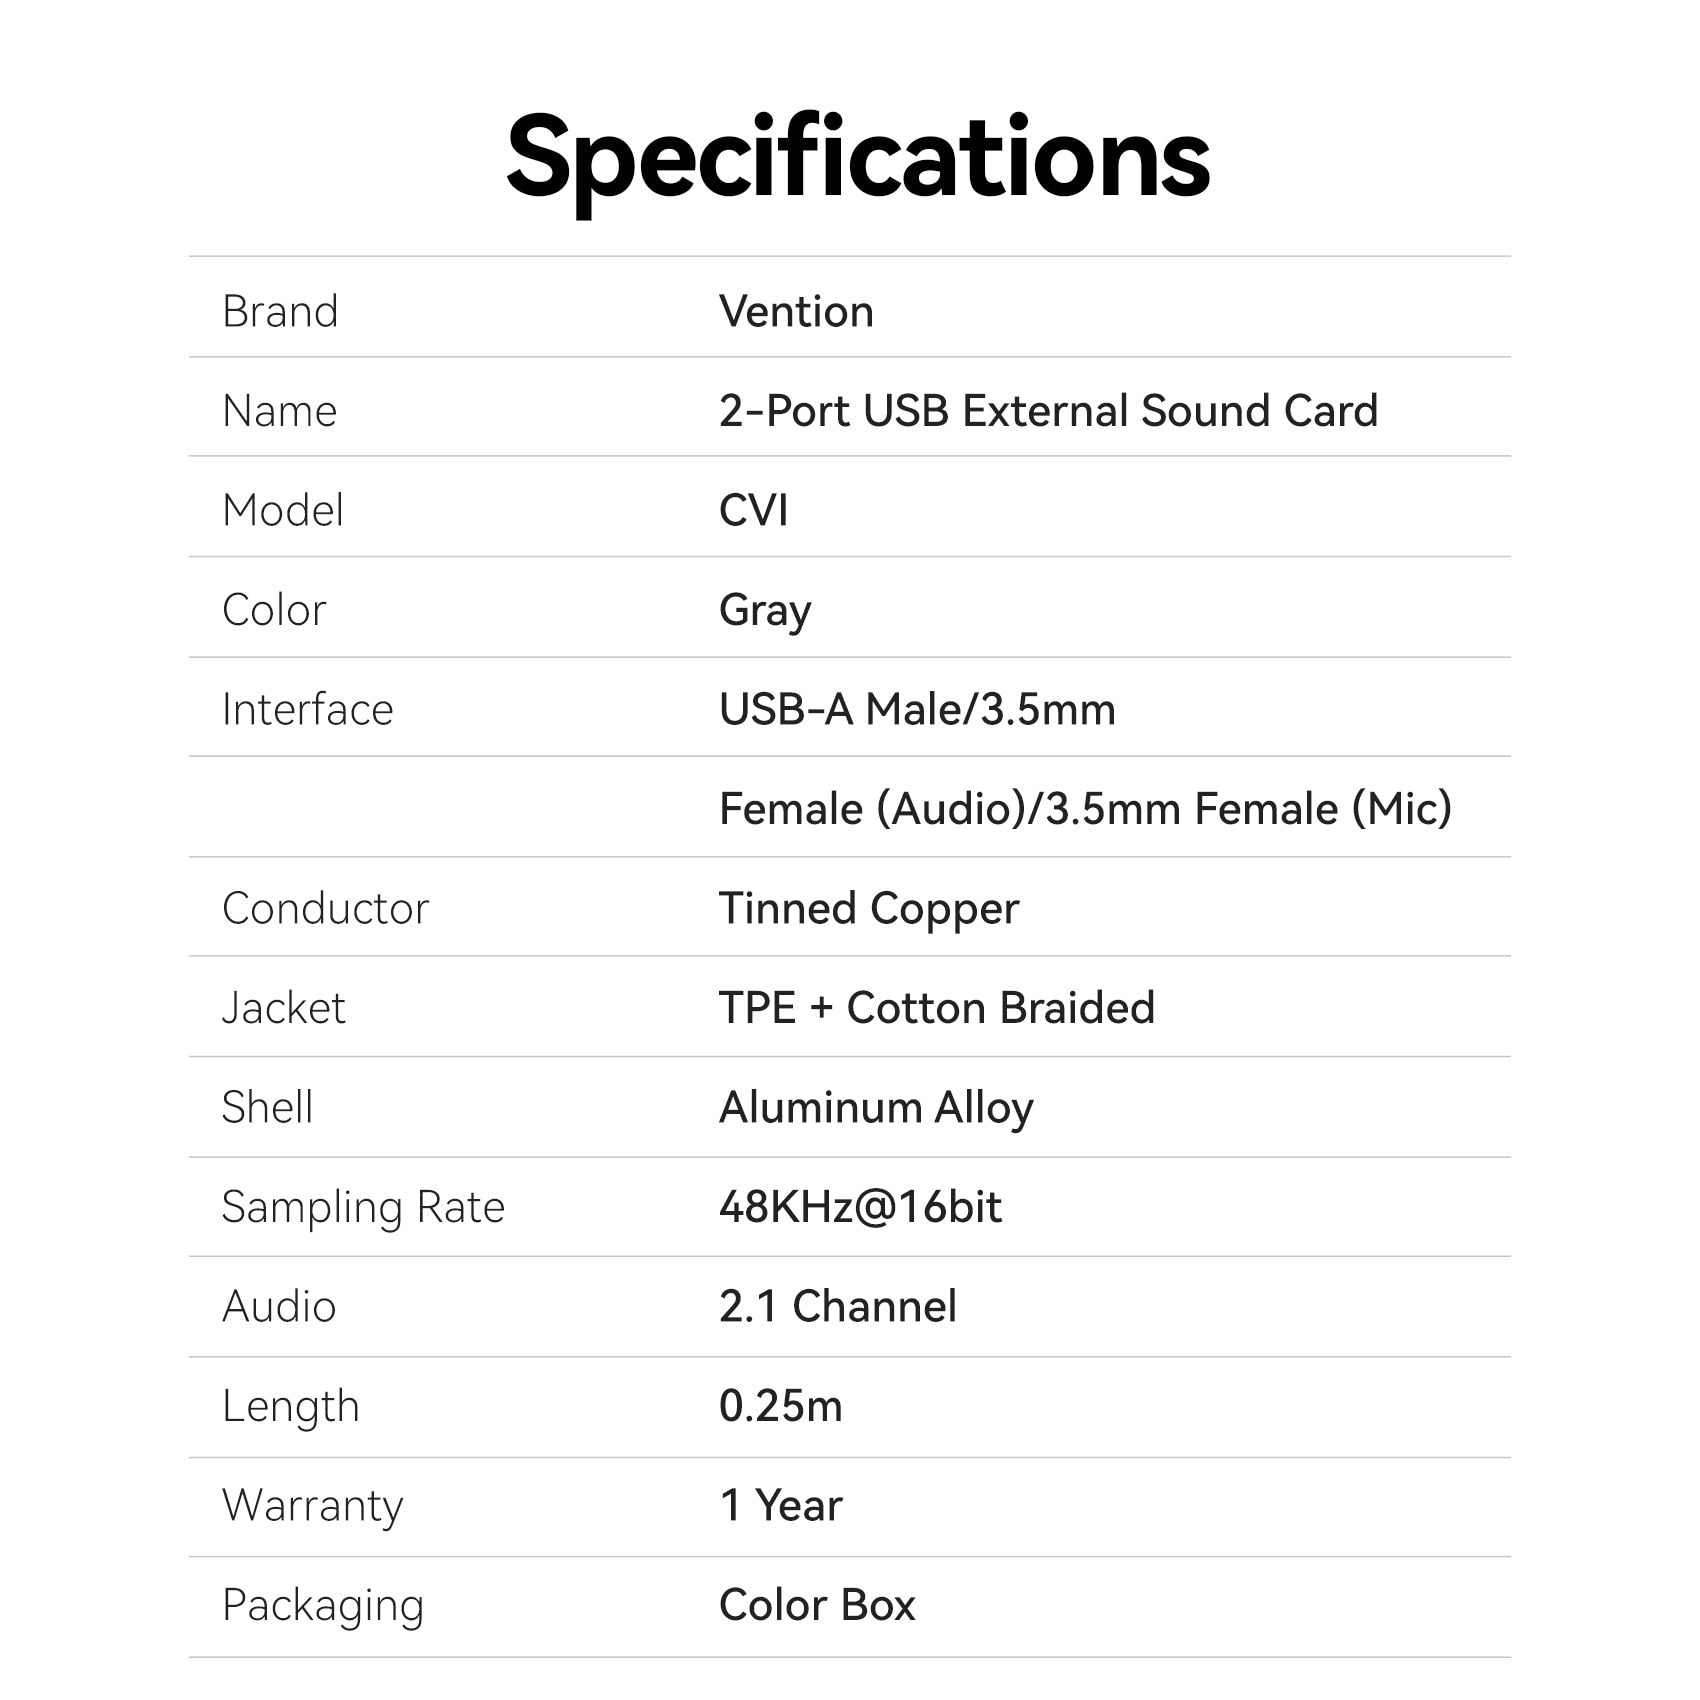Click the Aluminum Alloy shell value

pyautogui.click(x=876, y=1107)
